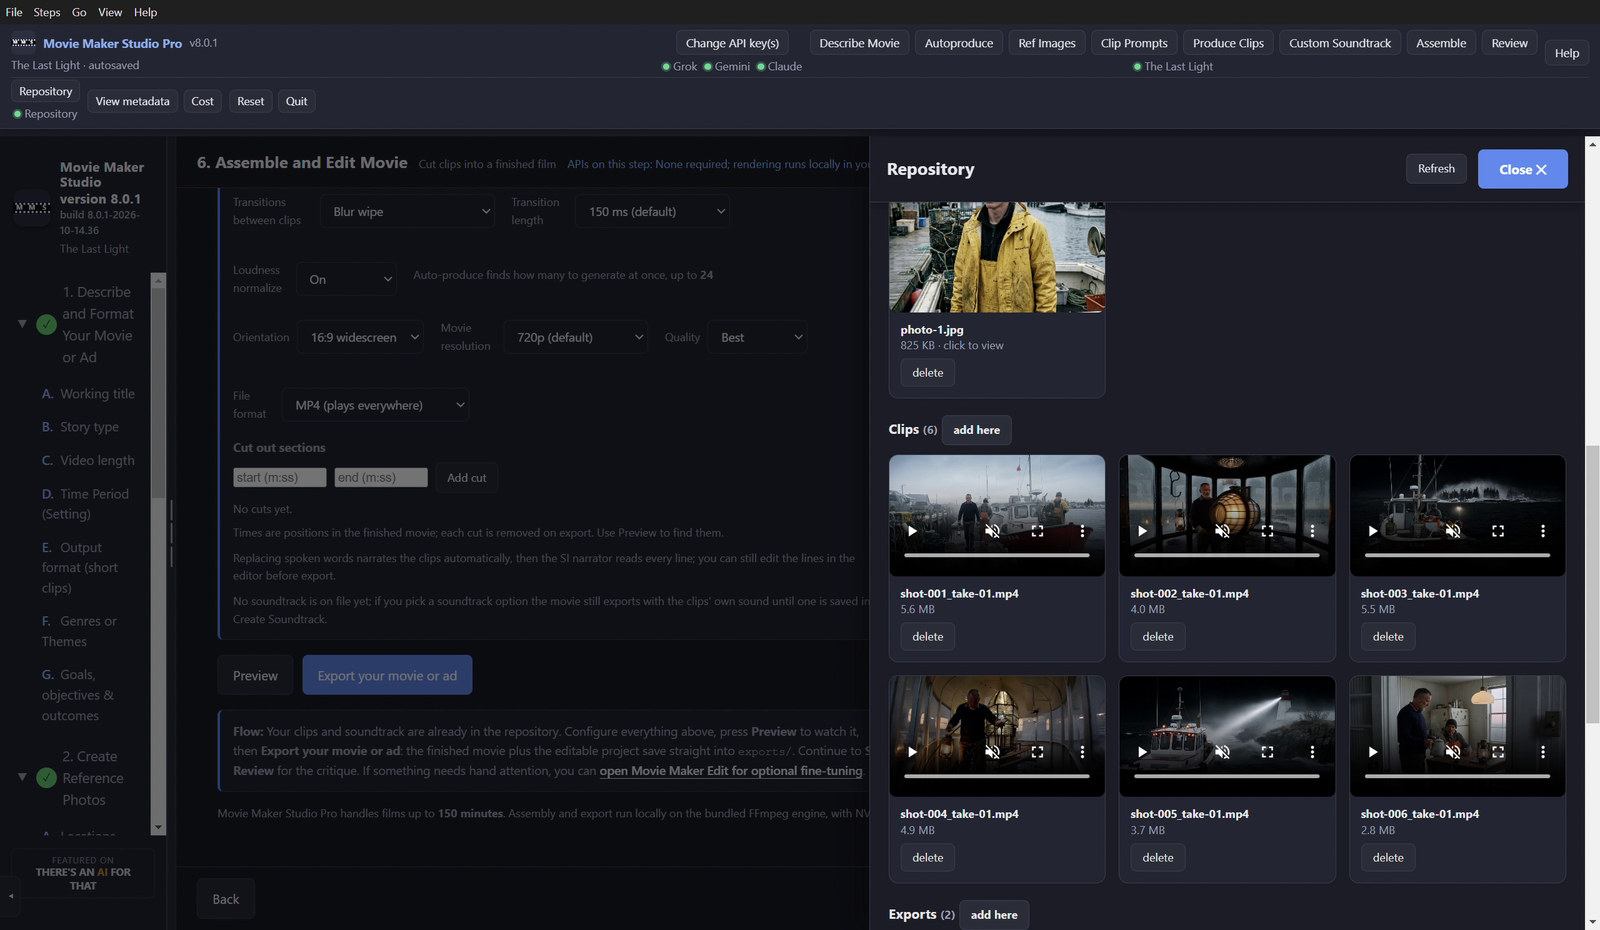Delete photo-1.jpg from repository
This screenshot has height=930, width=1600.
pos(928,373)
